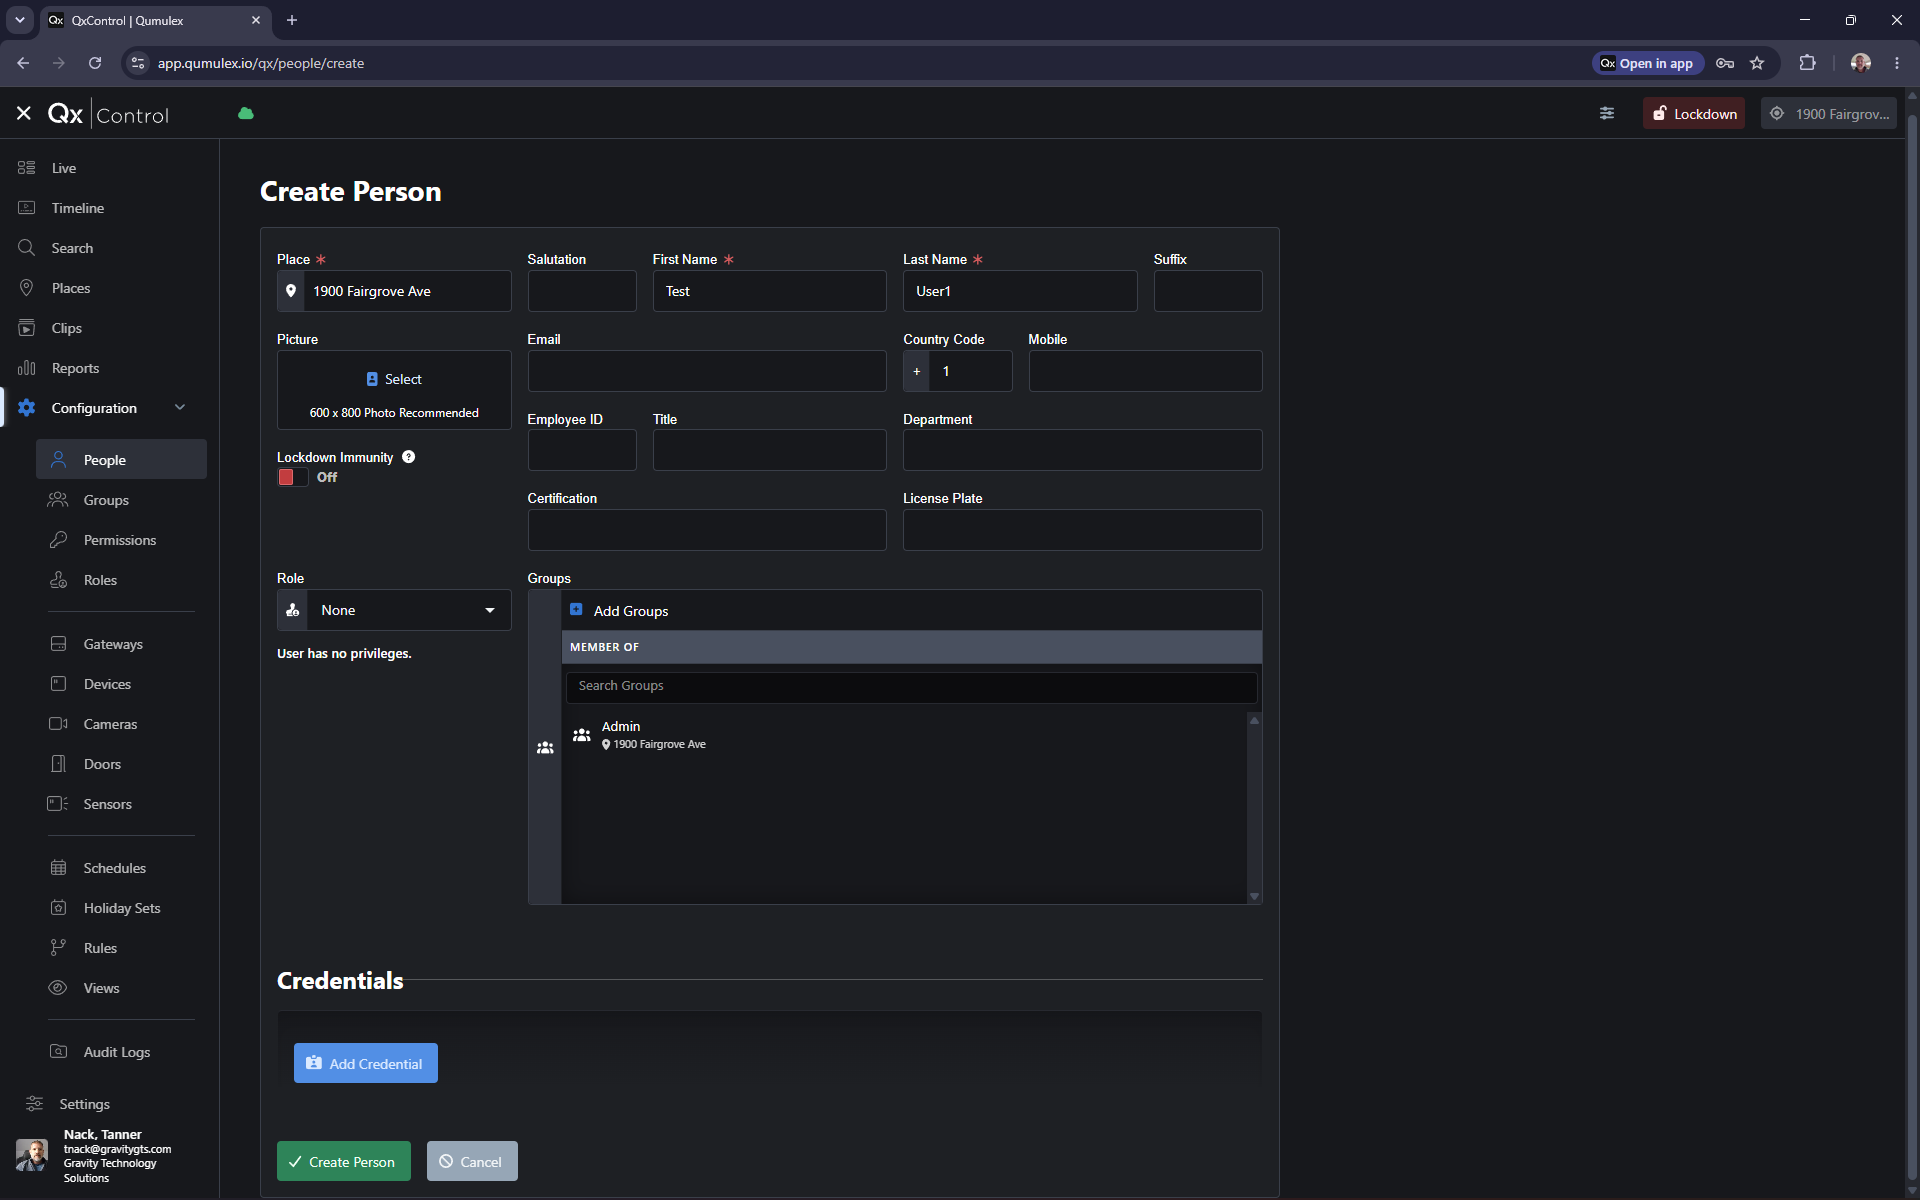Focus the Salutation input

(582, 291)
